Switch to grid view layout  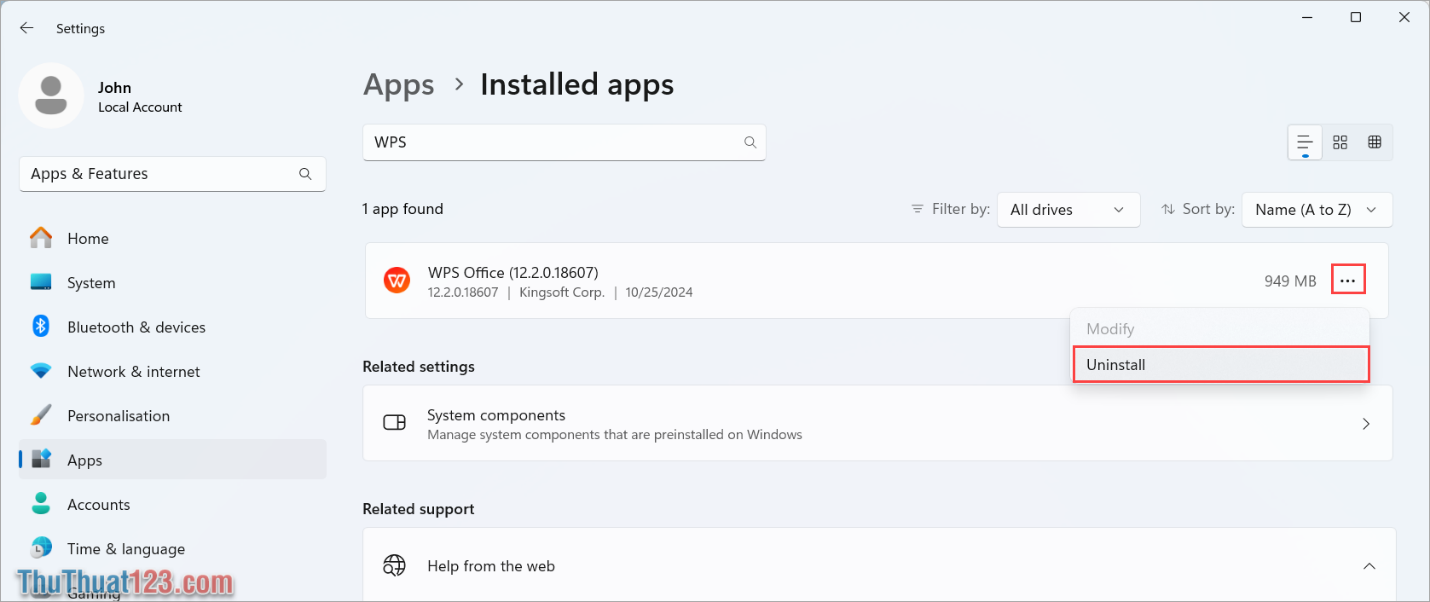coord(1340,142)
